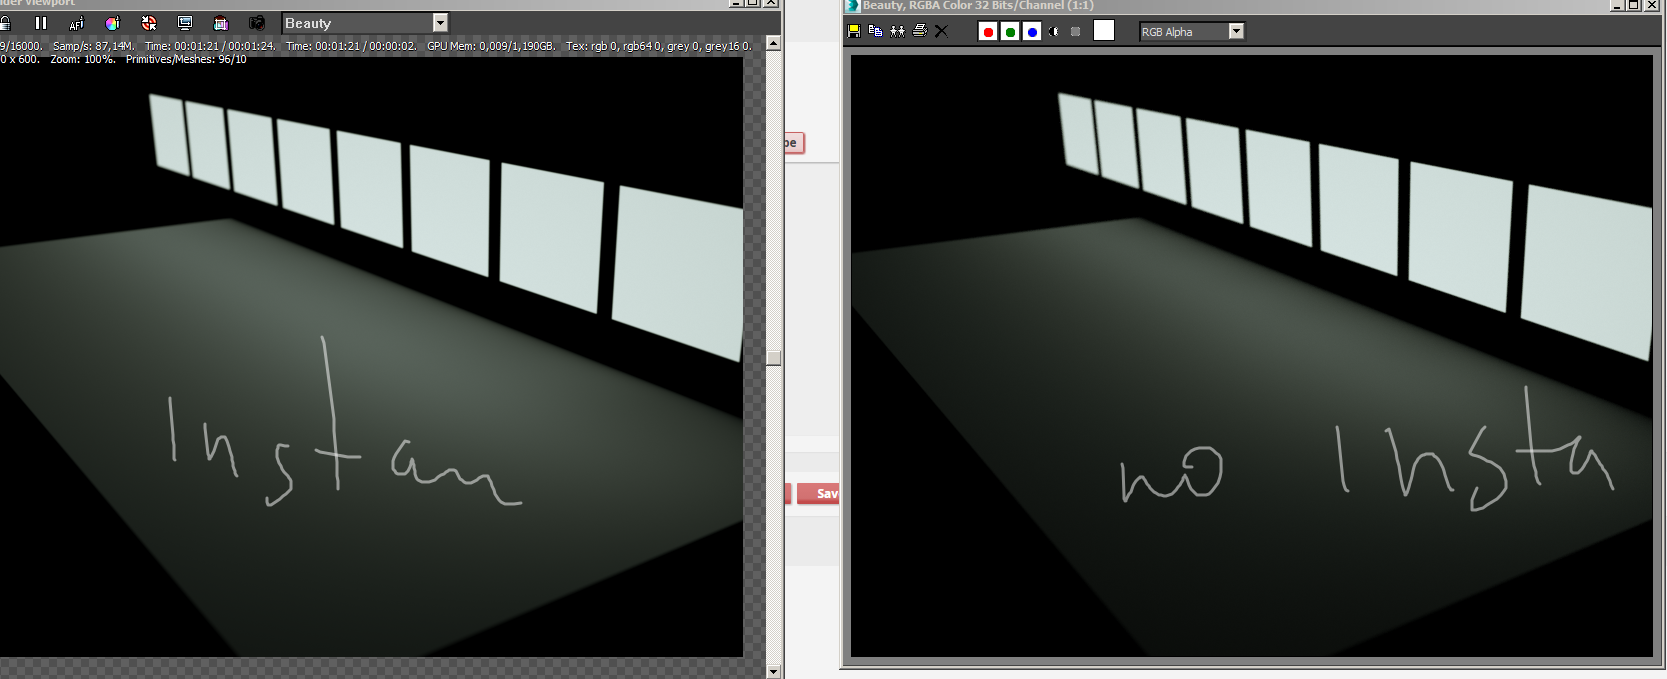Click the red crossed material picker icon
The height and width of the screenshot is (679, 1667).
(149, 23)
